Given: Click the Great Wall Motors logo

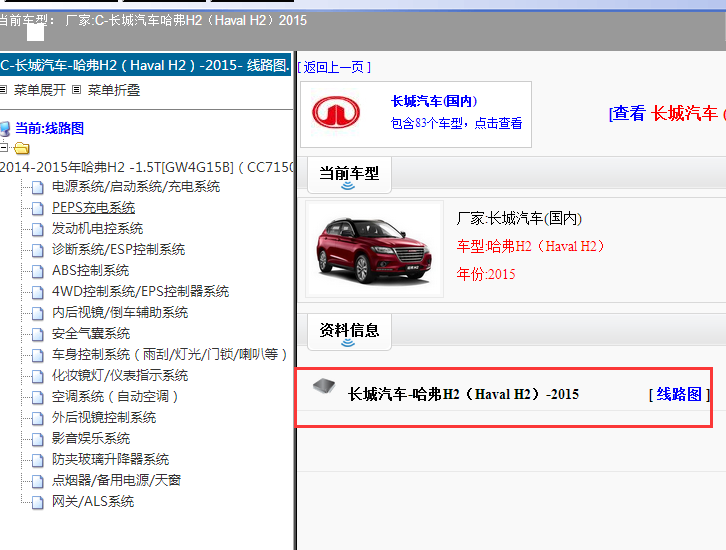Looking at the screenshot, I should [336, 112].
